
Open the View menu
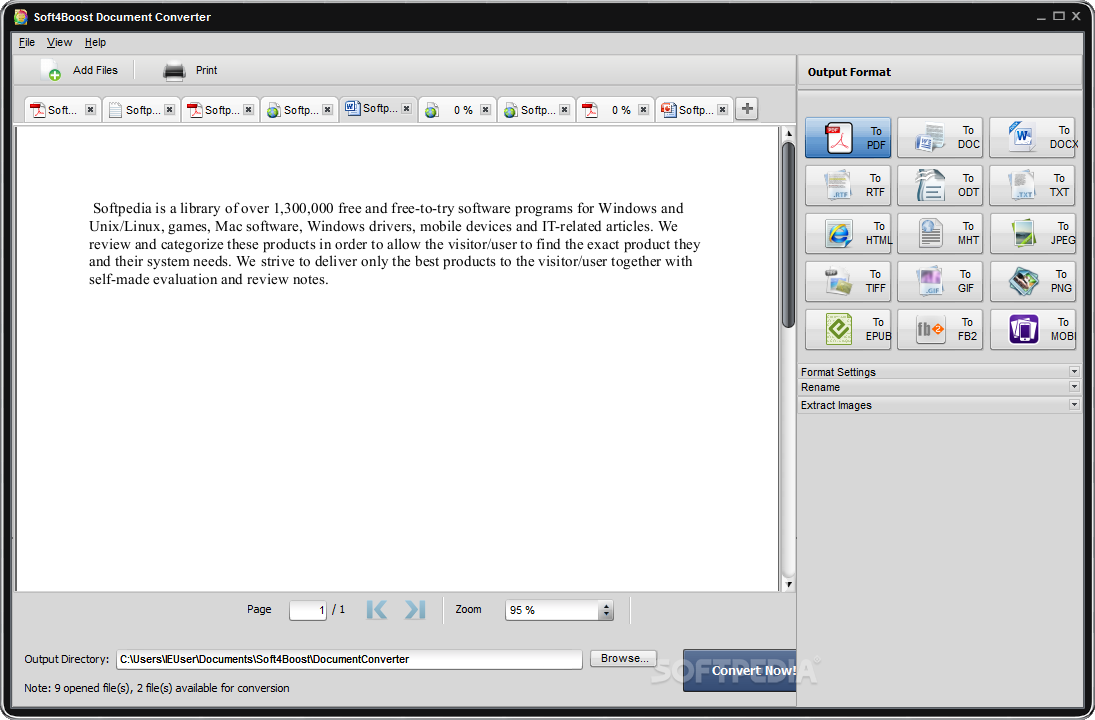point(59,43)
